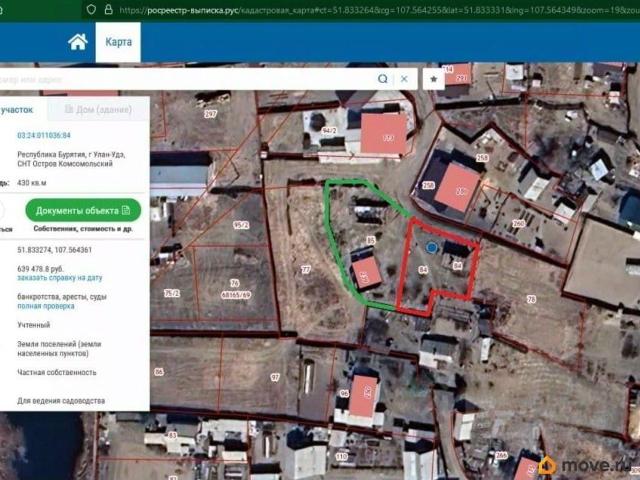The height and width of the screenshot is (480, 640).
Task: Select parcel 78 label on map
Action: [x=531, y=299]
